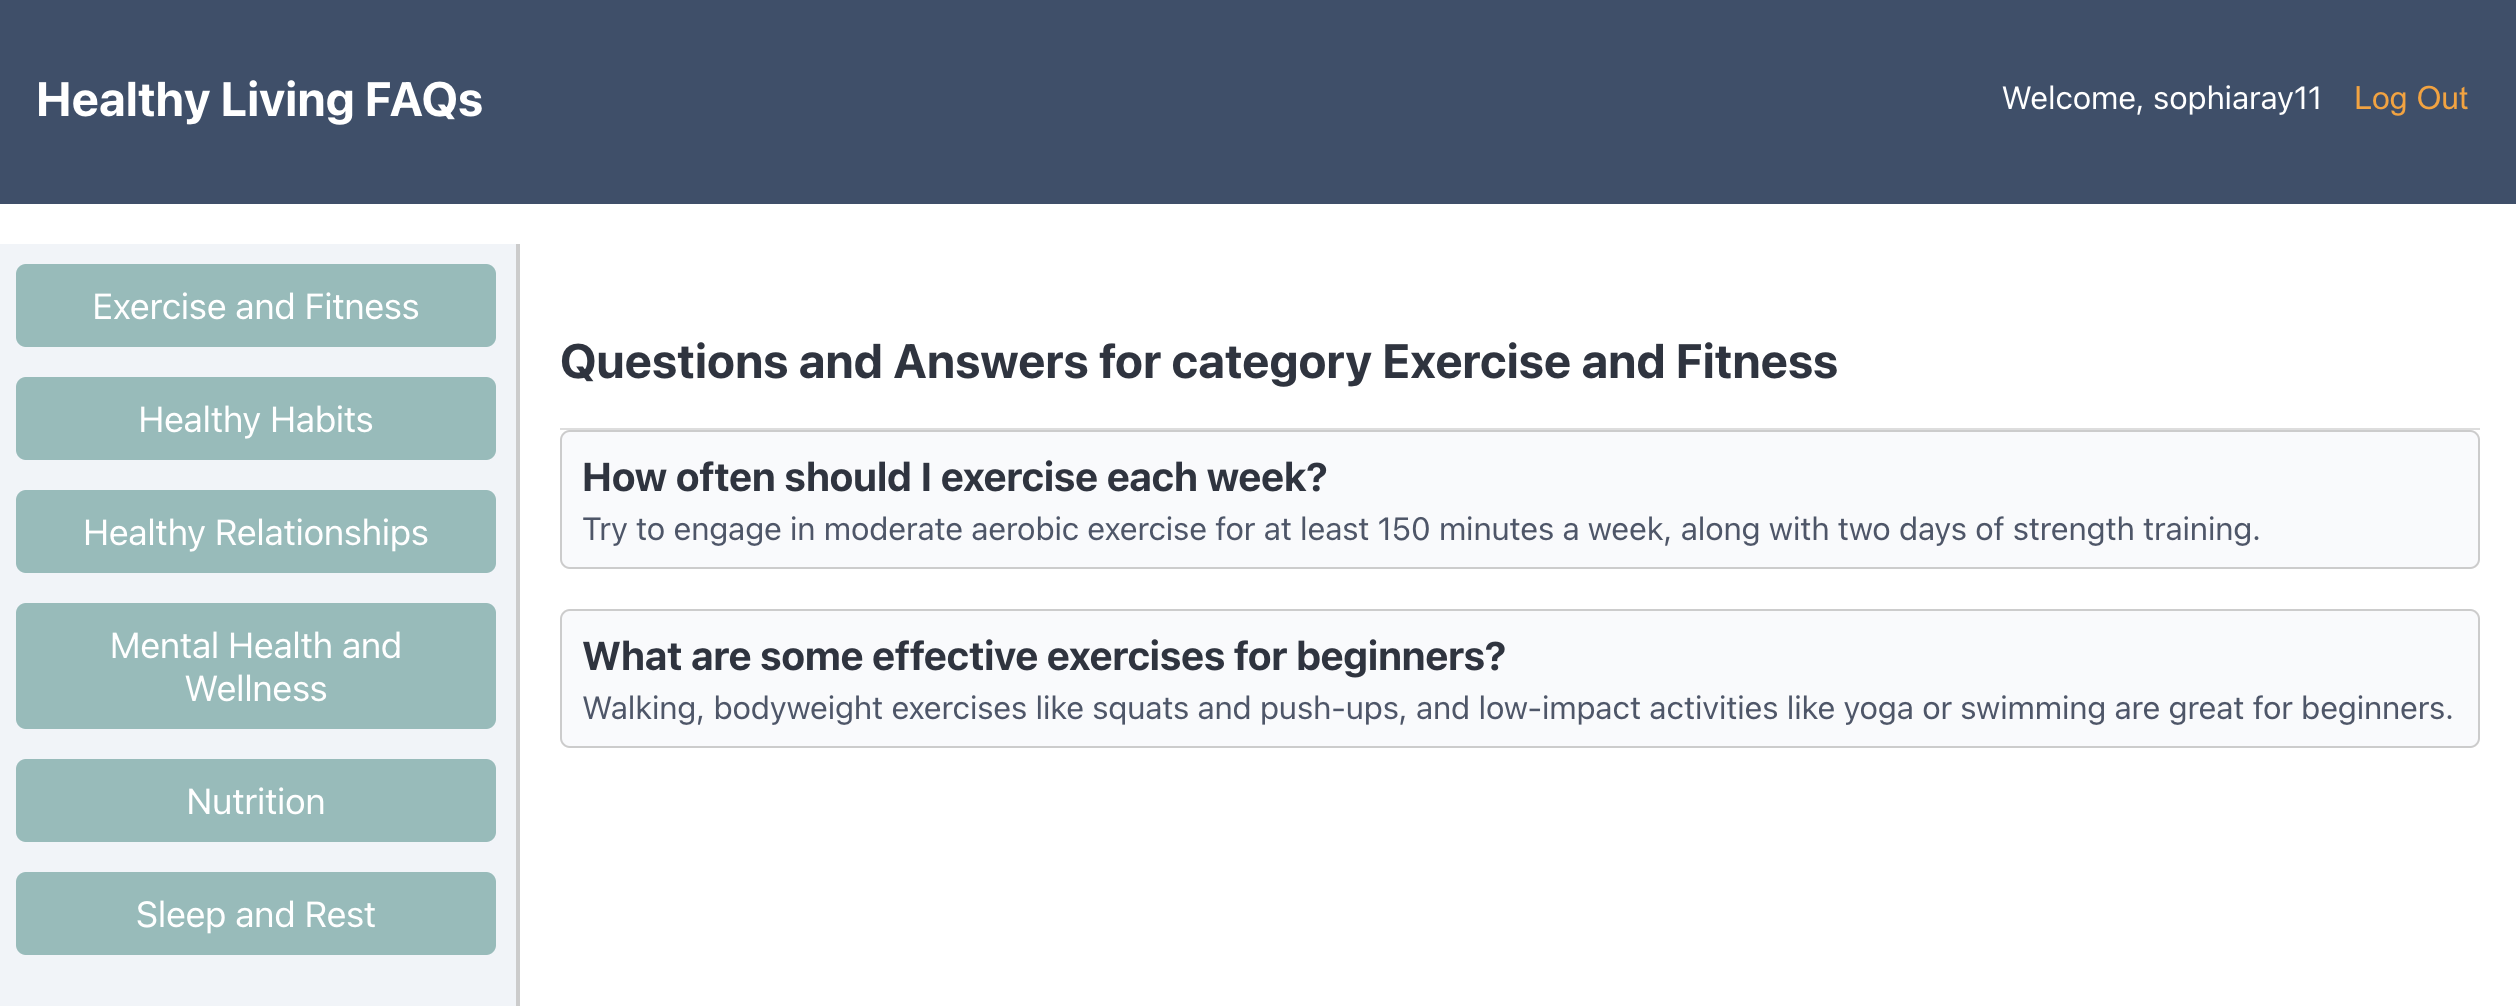This screenshot has height=1006, width=2516.
Task: Open the Nutrition FAQ section
Action: point(255,799)
